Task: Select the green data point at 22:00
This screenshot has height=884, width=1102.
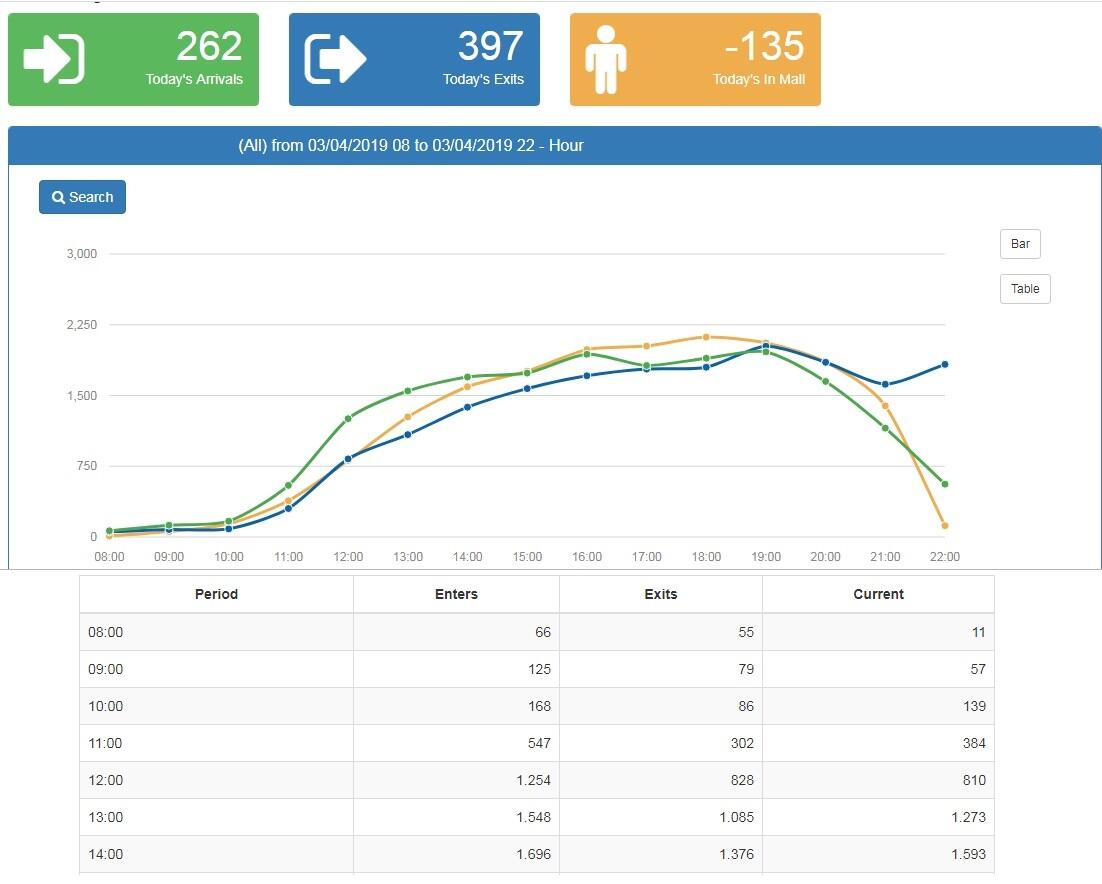Action: tap(945, 484)
